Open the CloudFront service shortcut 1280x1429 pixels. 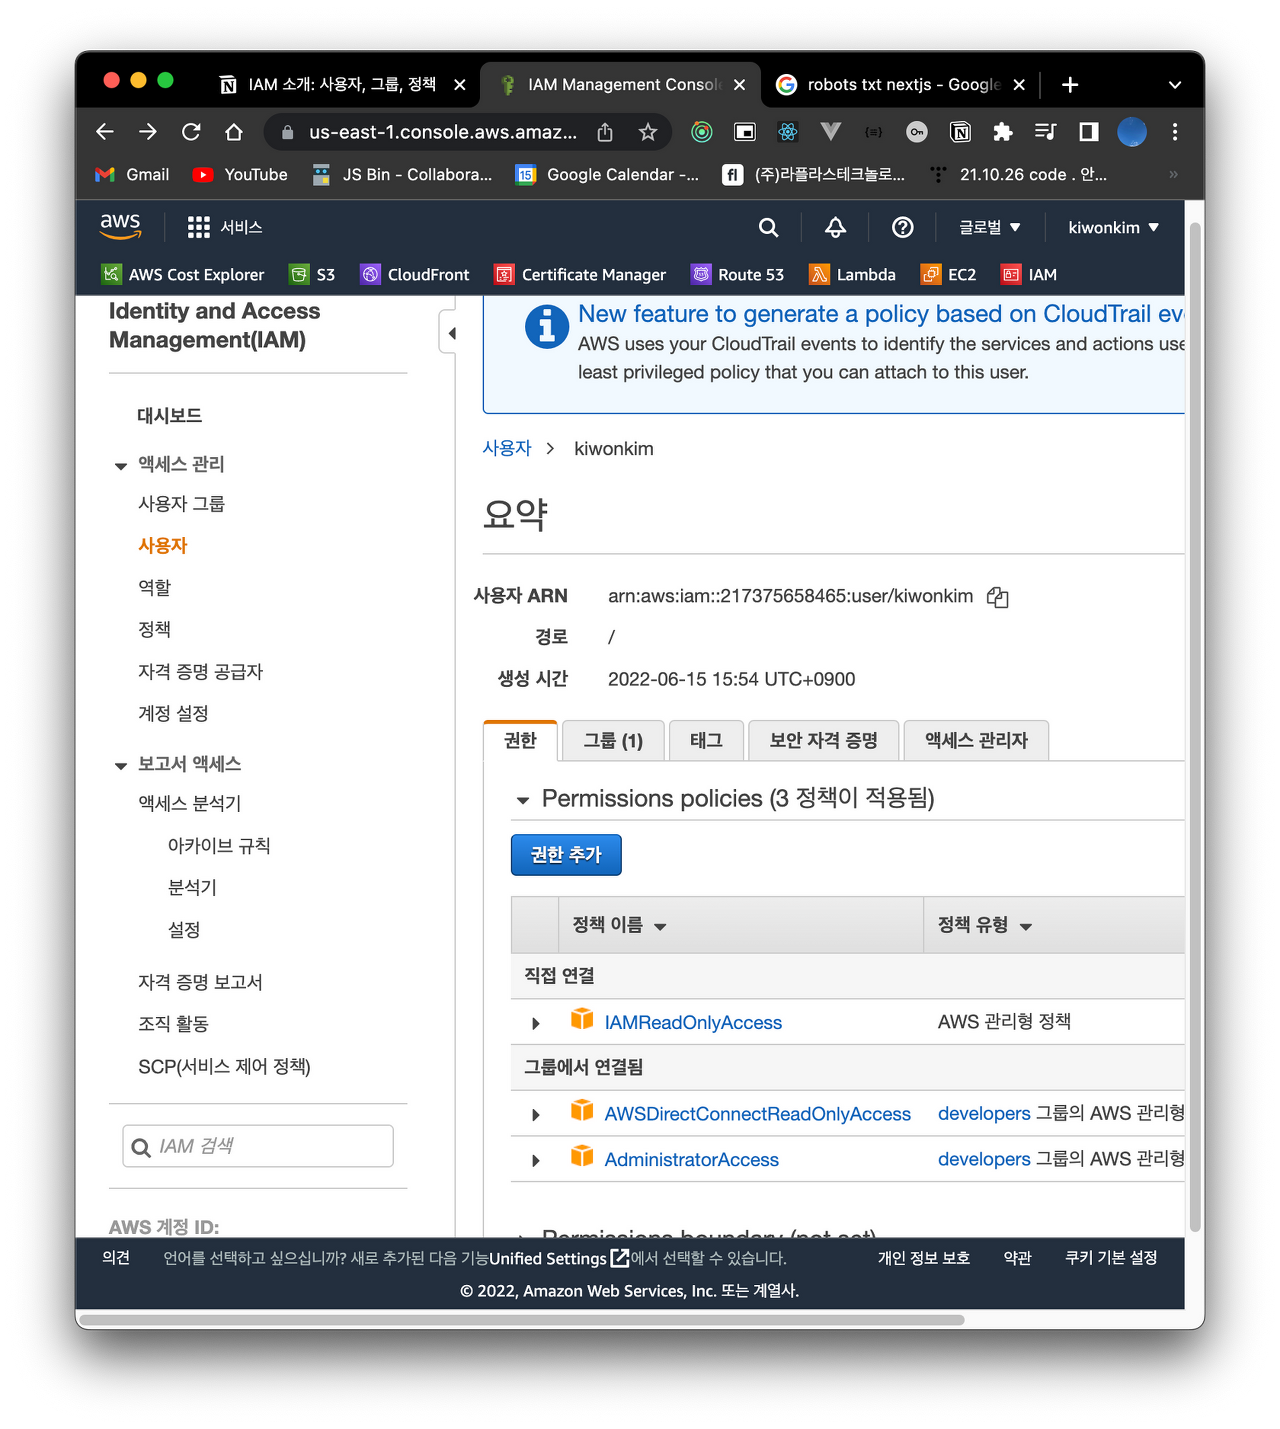(x=415, y=274)
